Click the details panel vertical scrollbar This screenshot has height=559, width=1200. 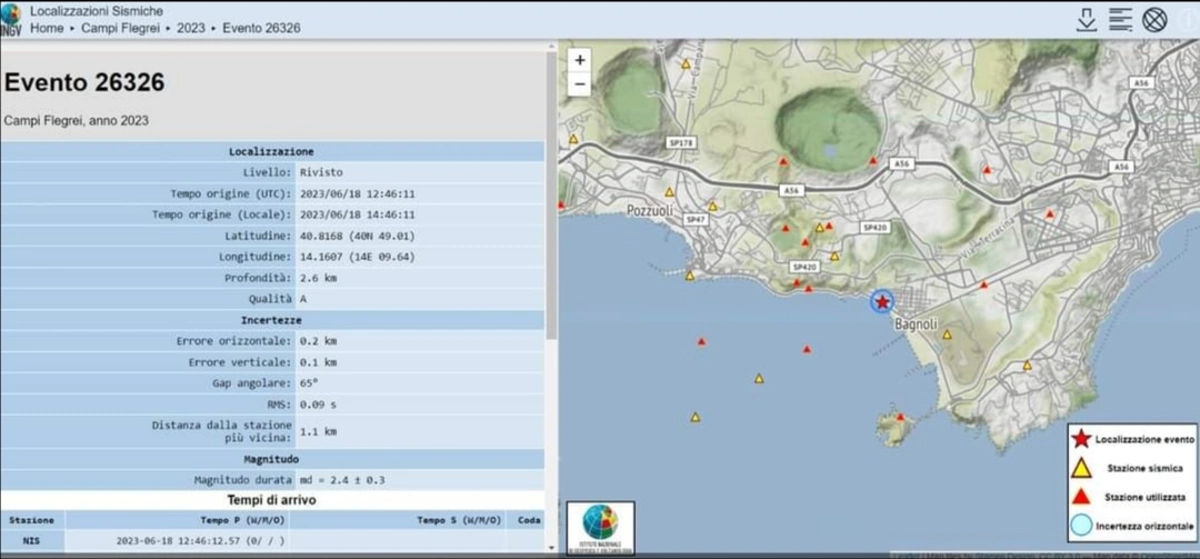pos(551,195)
